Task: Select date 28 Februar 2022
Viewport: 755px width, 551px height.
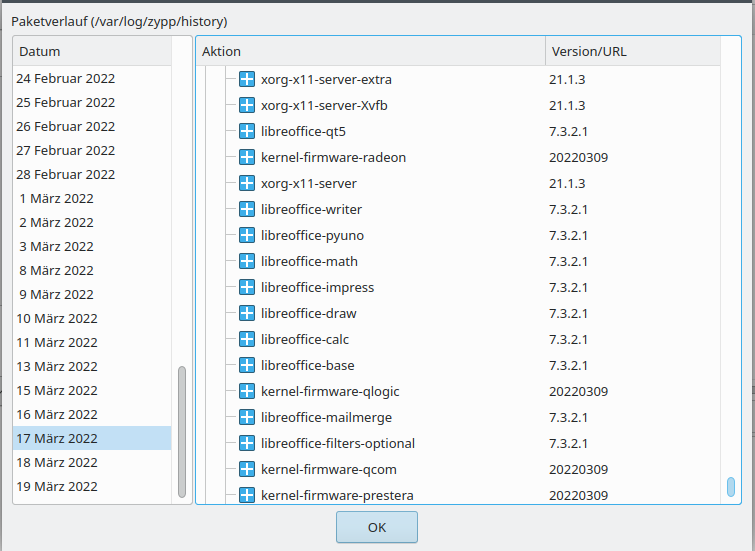Action: pos(92,174)
